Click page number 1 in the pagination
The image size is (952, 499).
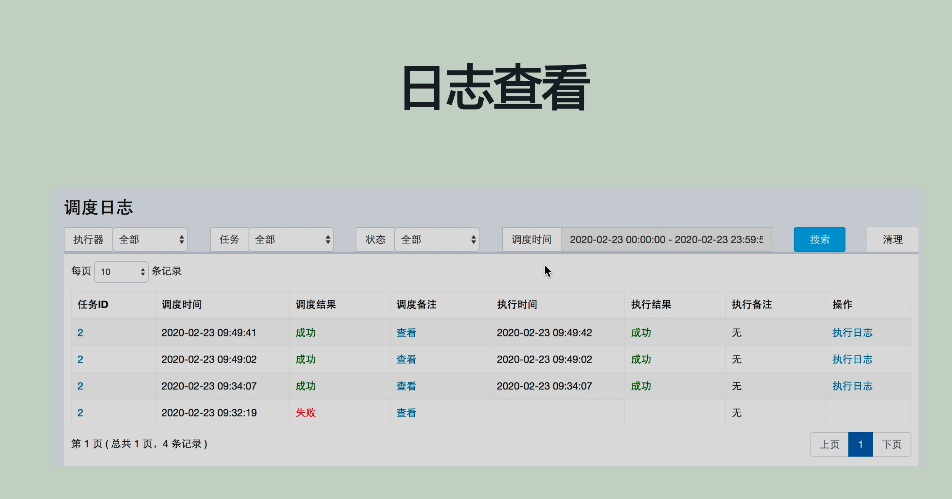point(860,444)
